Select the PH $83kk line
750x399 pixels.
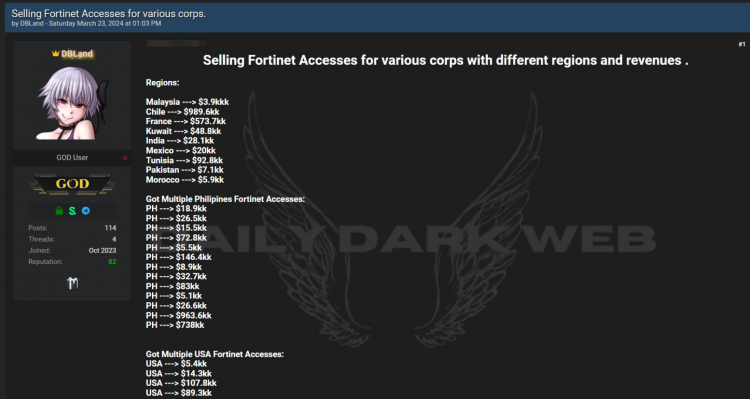pyautogui.click(x=173, y=287)
